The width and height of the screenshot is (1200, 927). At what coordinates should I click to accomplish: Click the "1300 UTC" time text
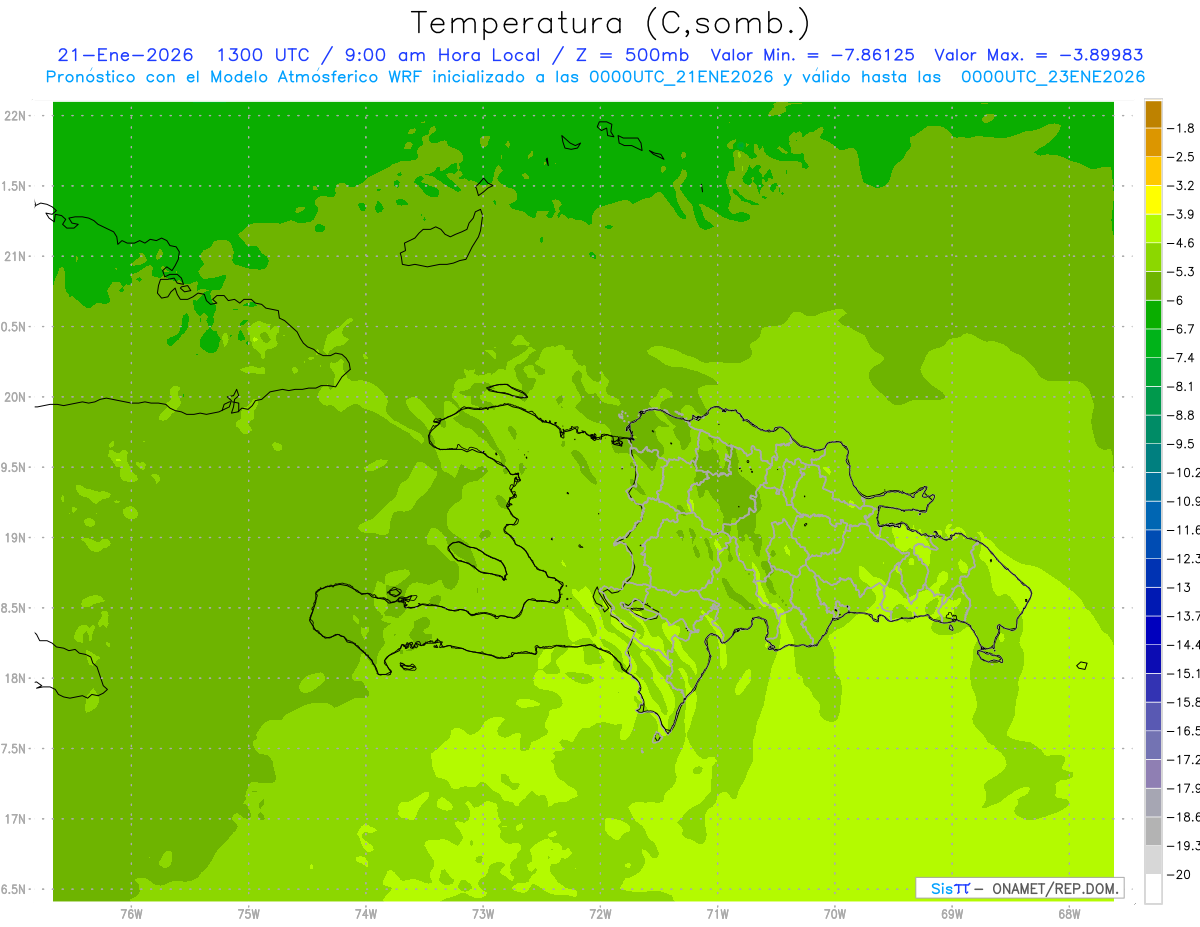point(266,56)
